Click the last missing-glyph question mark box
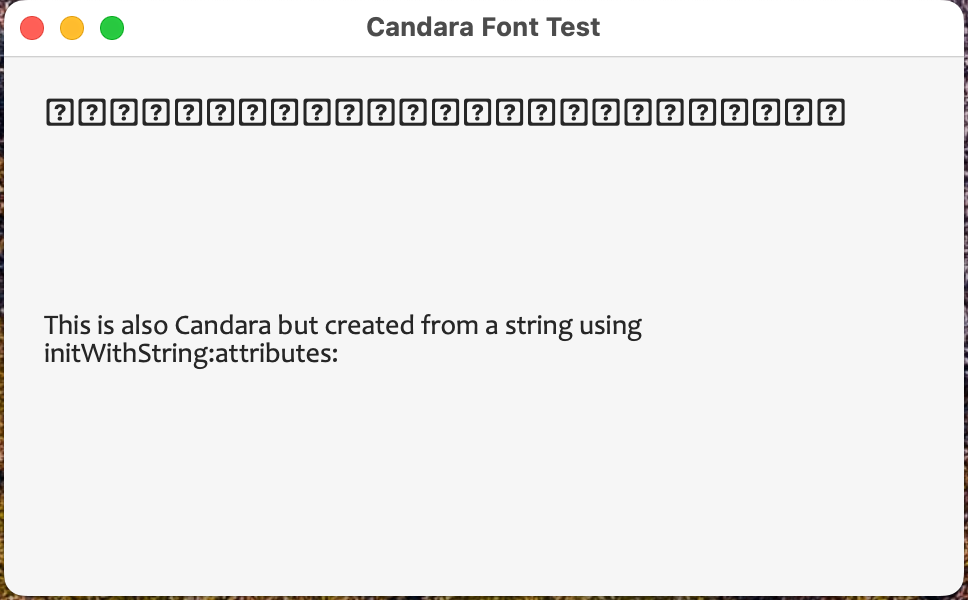The height and width of the screenshot is (600, 968). [x=831, y=112]
